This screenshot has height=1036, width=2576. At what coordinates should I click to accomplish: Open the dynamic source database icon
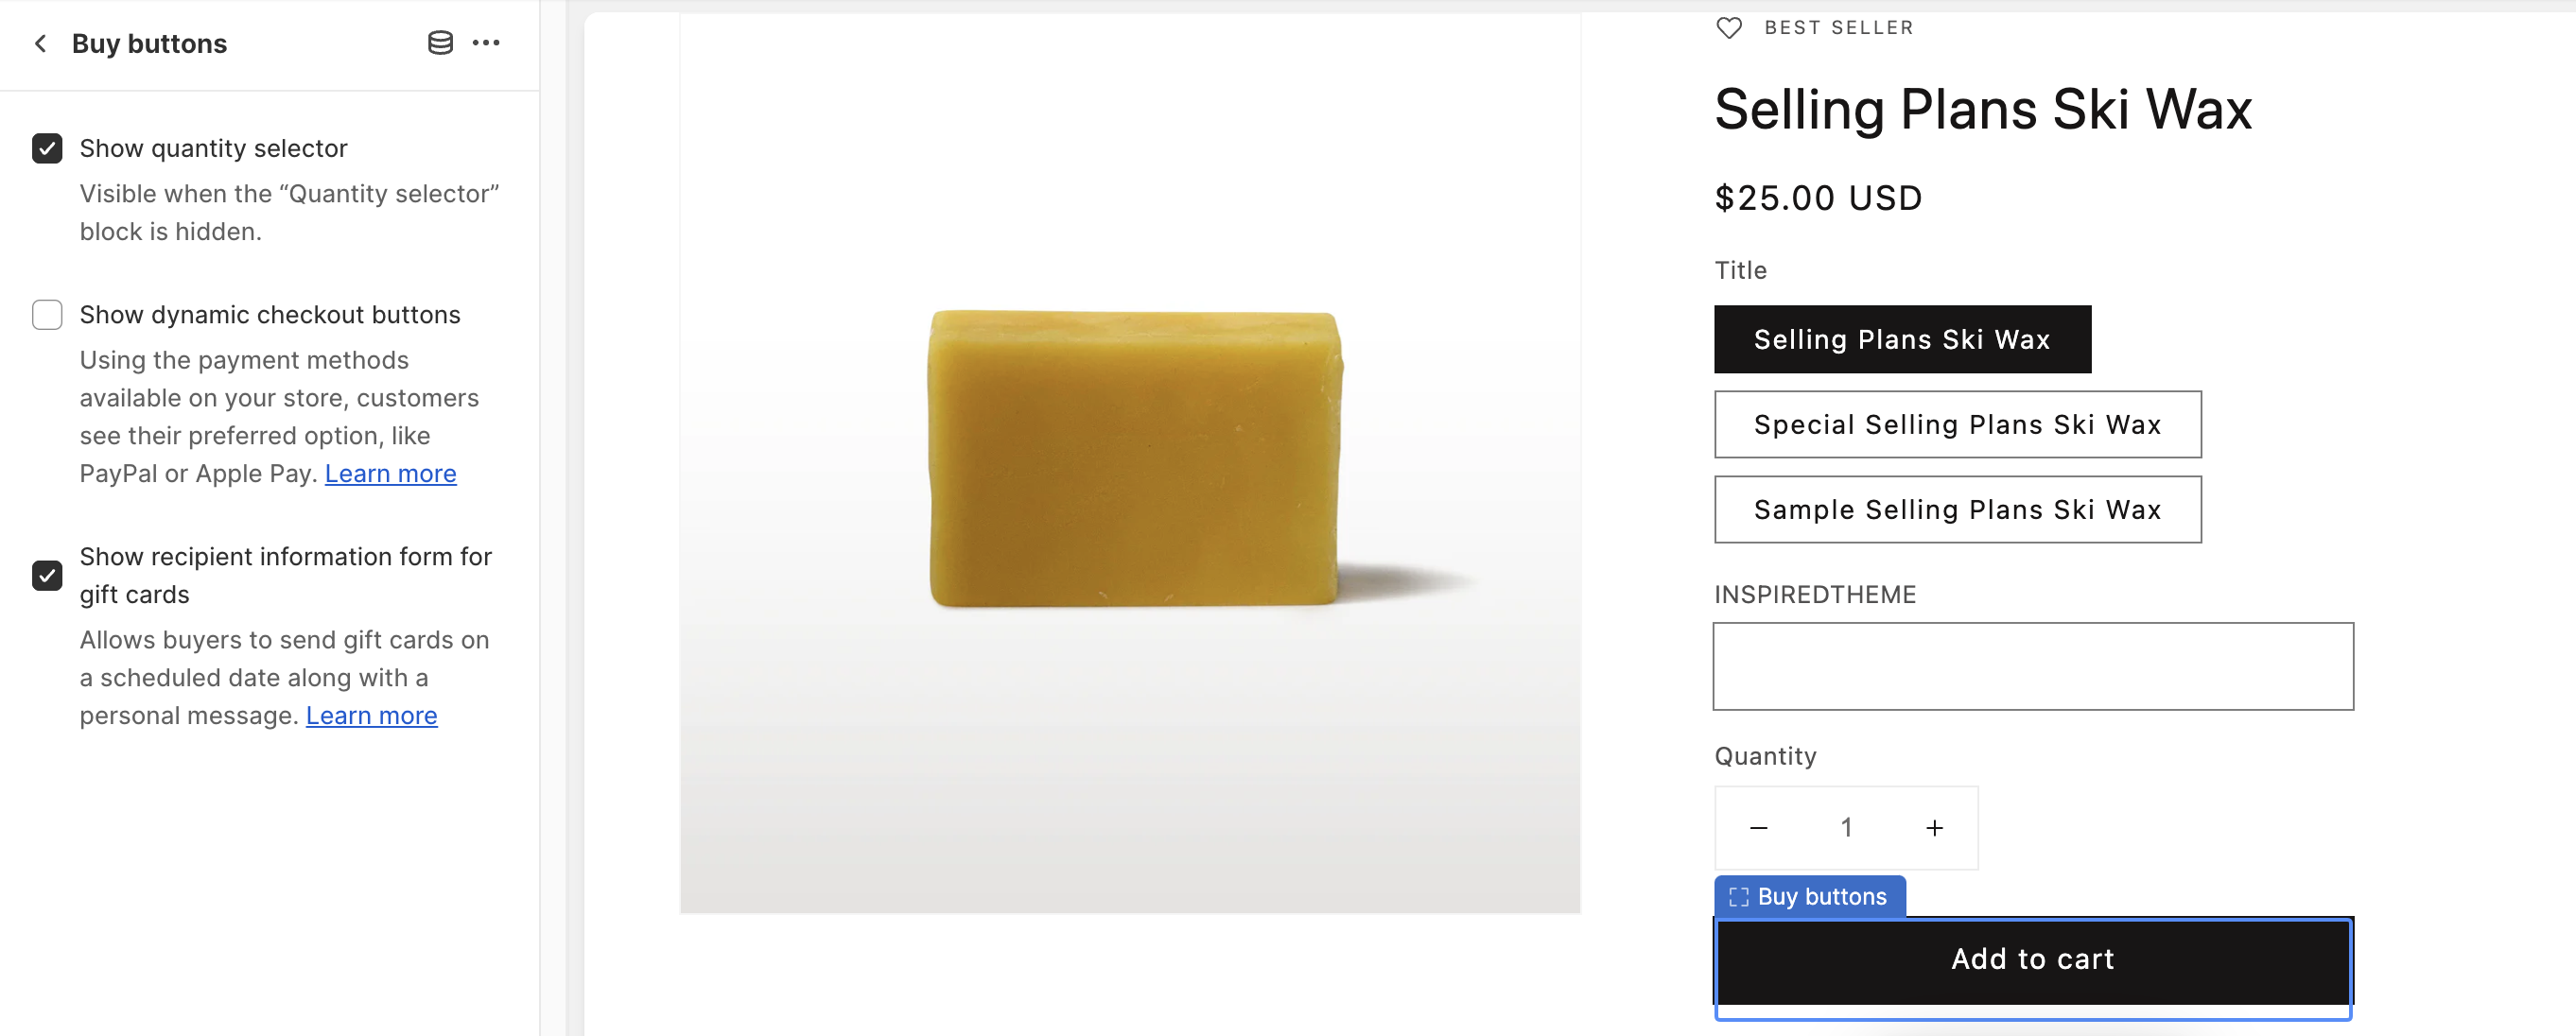pos(440,43)
